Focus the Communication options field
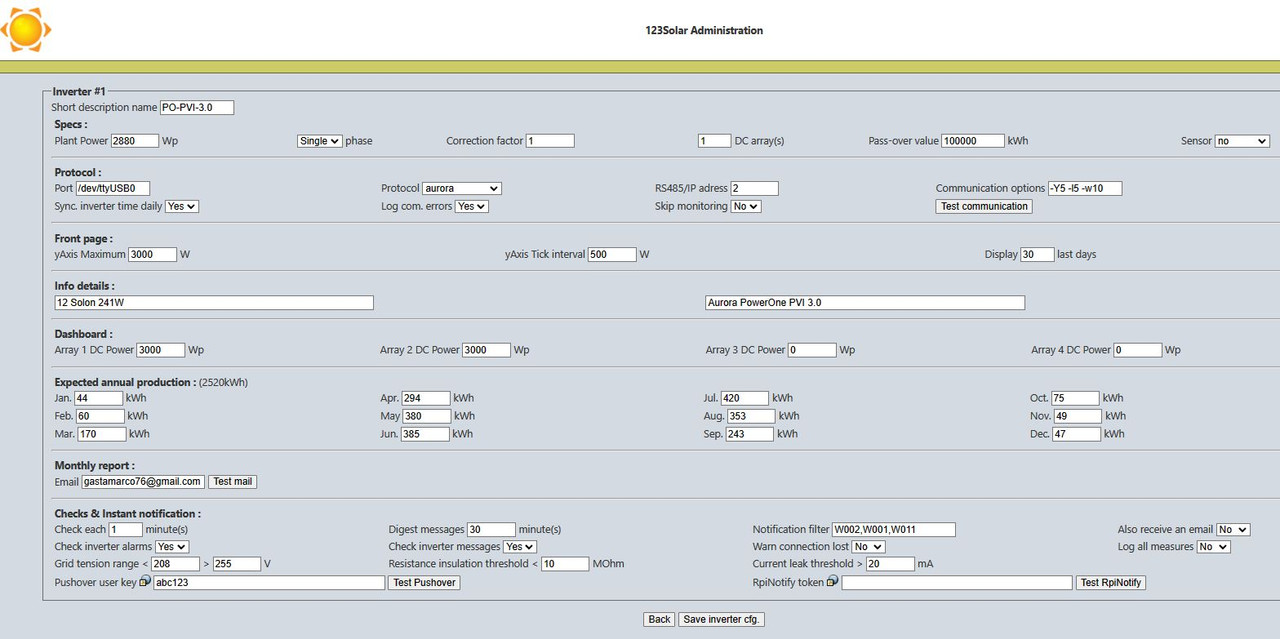The width and height of the screenshot is (1280, 639). (1085, 188)
